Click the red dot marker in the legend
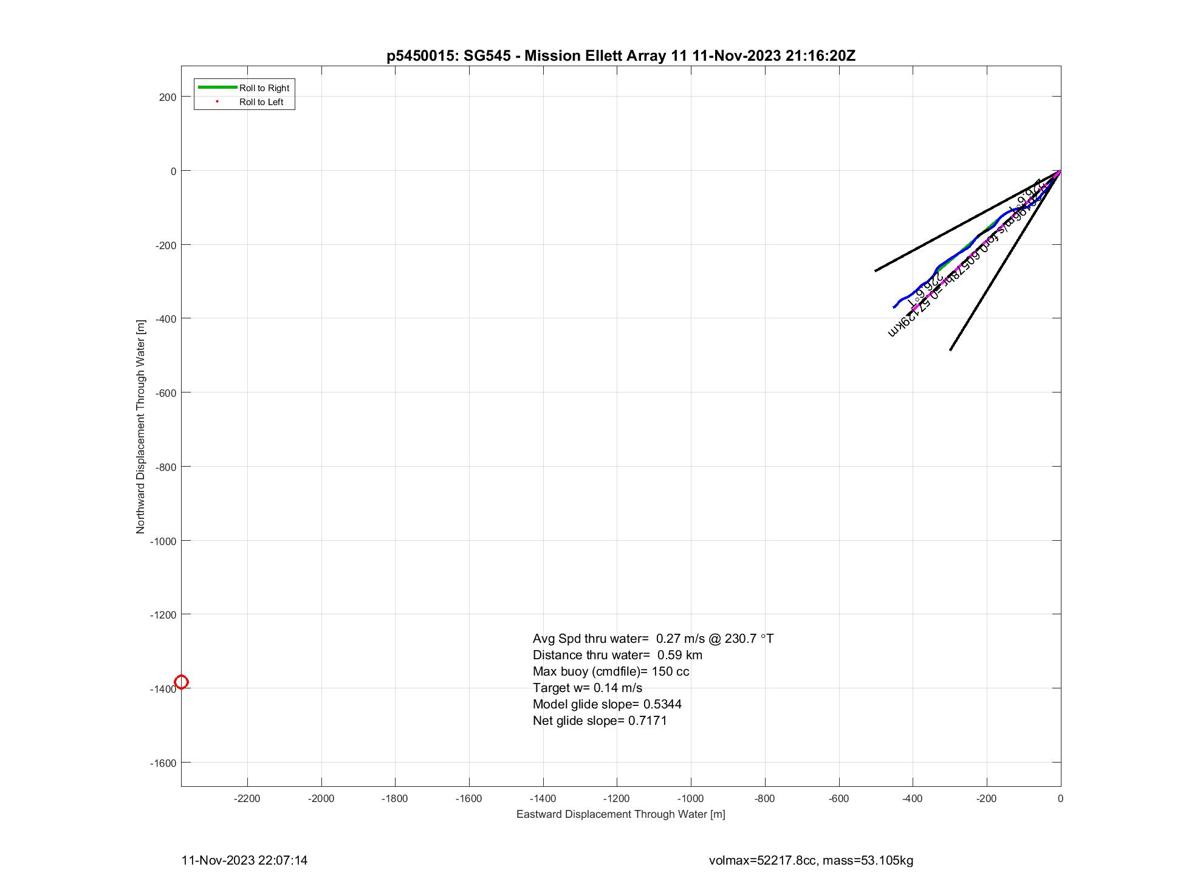Image resolution: width=1200 pixels, height=885 pixels. point(217,102)
